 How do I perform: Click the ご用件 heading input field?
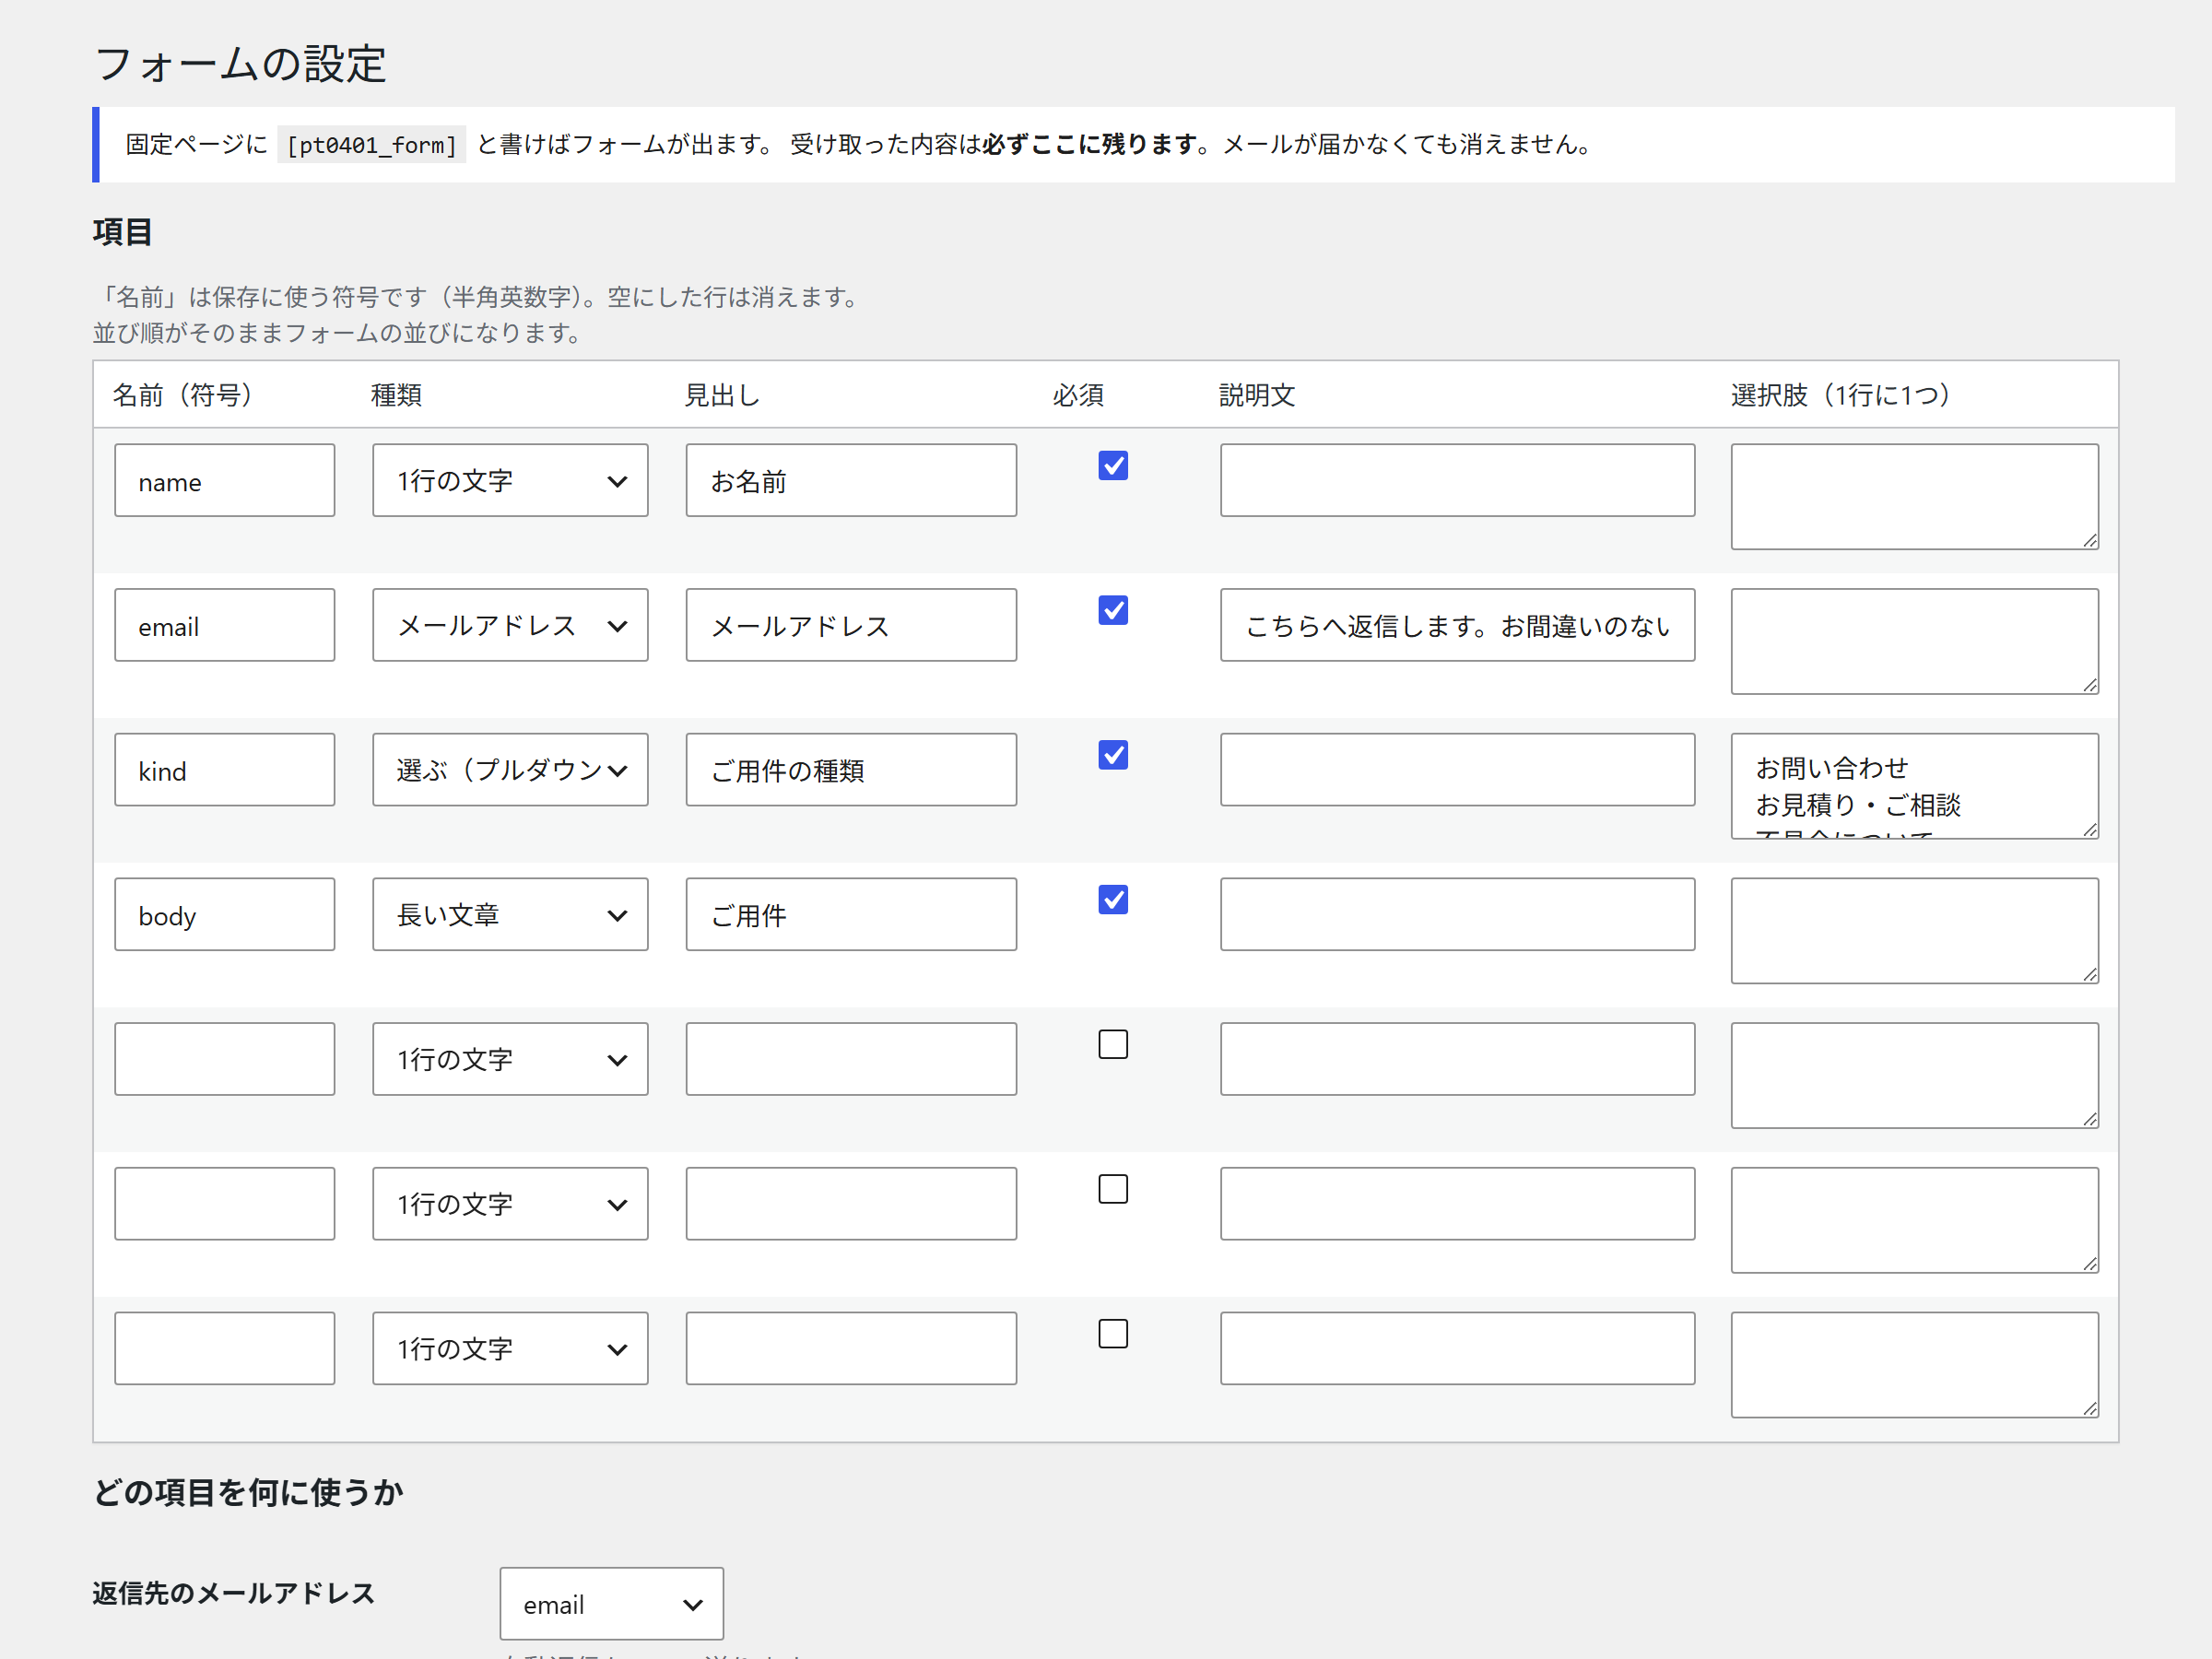(851, 915)
